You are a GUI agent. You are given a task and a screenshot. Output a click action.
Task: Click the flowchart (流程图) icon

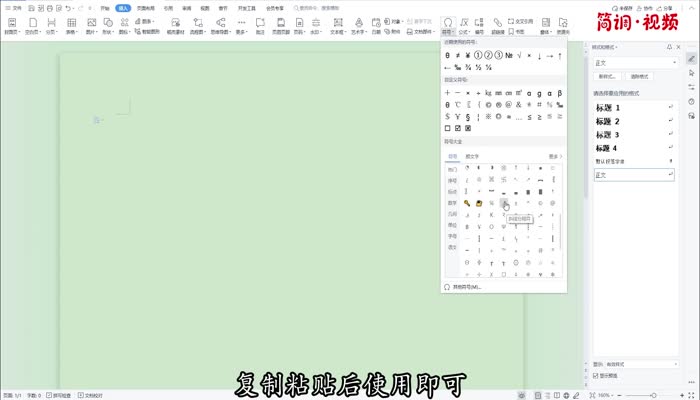pos(198,22)
